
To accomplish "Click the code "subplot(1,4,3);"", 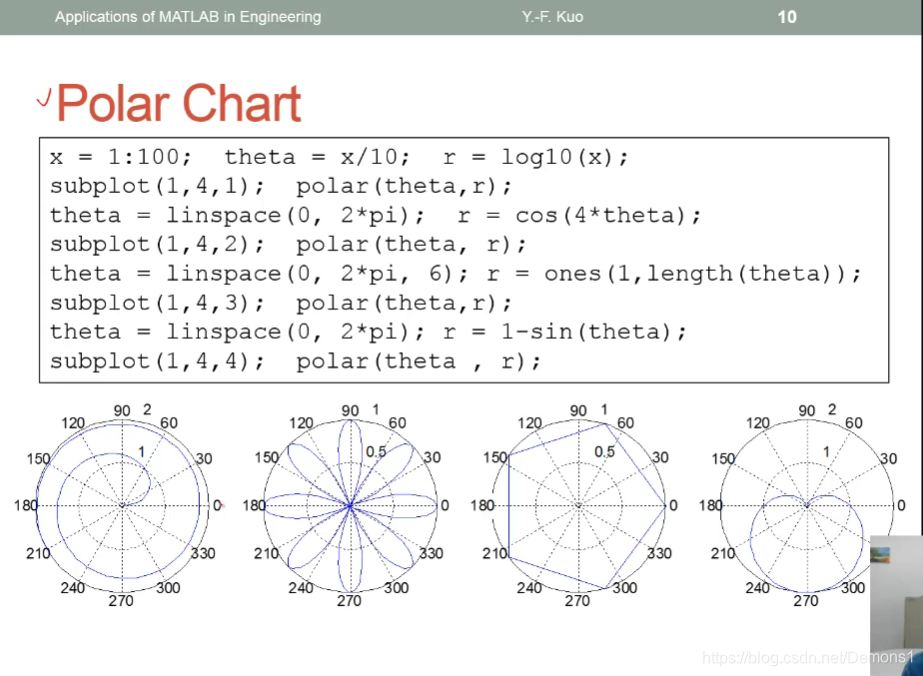I will [157, 303].
